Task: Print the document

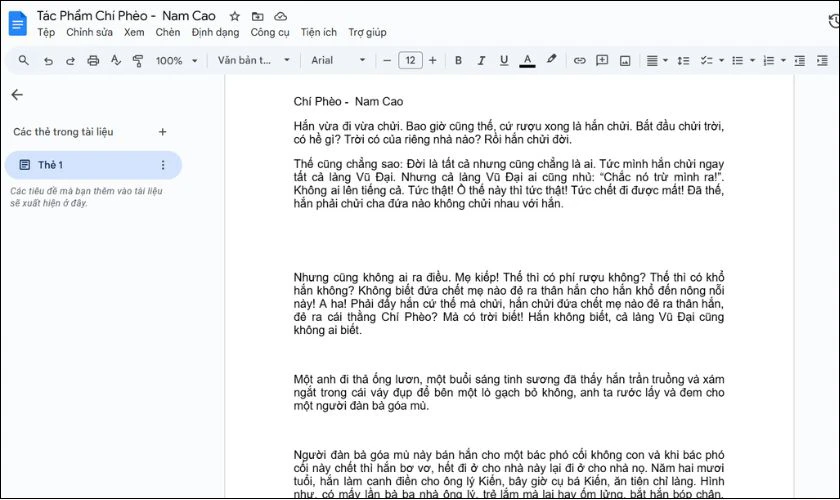Action: tap(93, 61)
